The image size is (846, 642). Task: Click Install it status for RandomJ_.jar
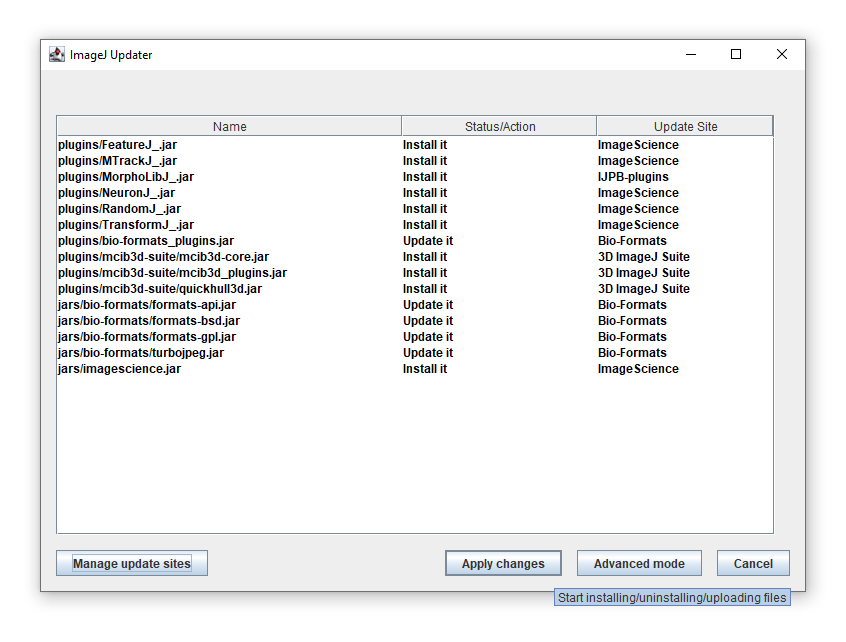(x=425, y=209)
